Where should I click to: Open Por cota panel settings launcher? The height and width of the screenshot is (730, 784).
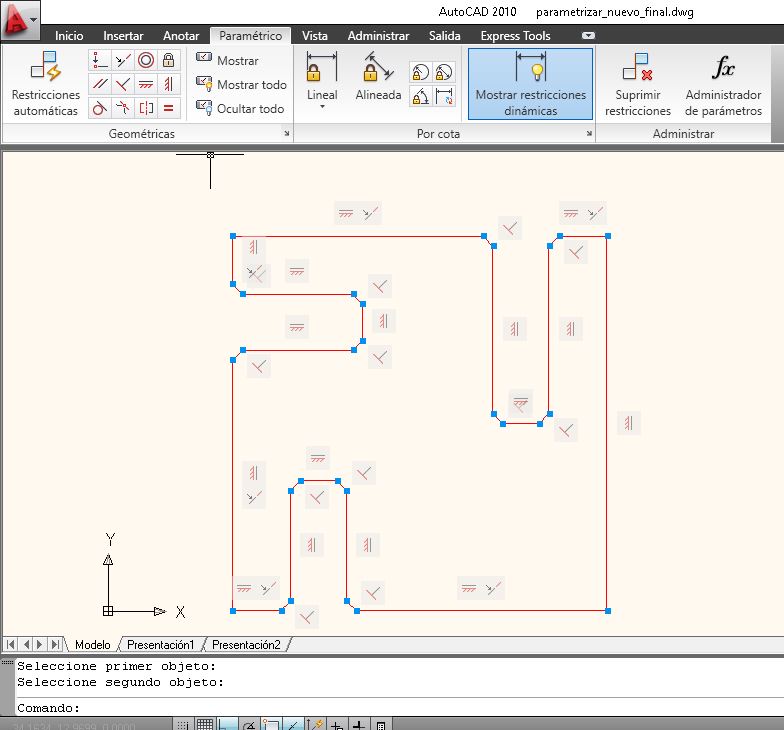point(589,134)
